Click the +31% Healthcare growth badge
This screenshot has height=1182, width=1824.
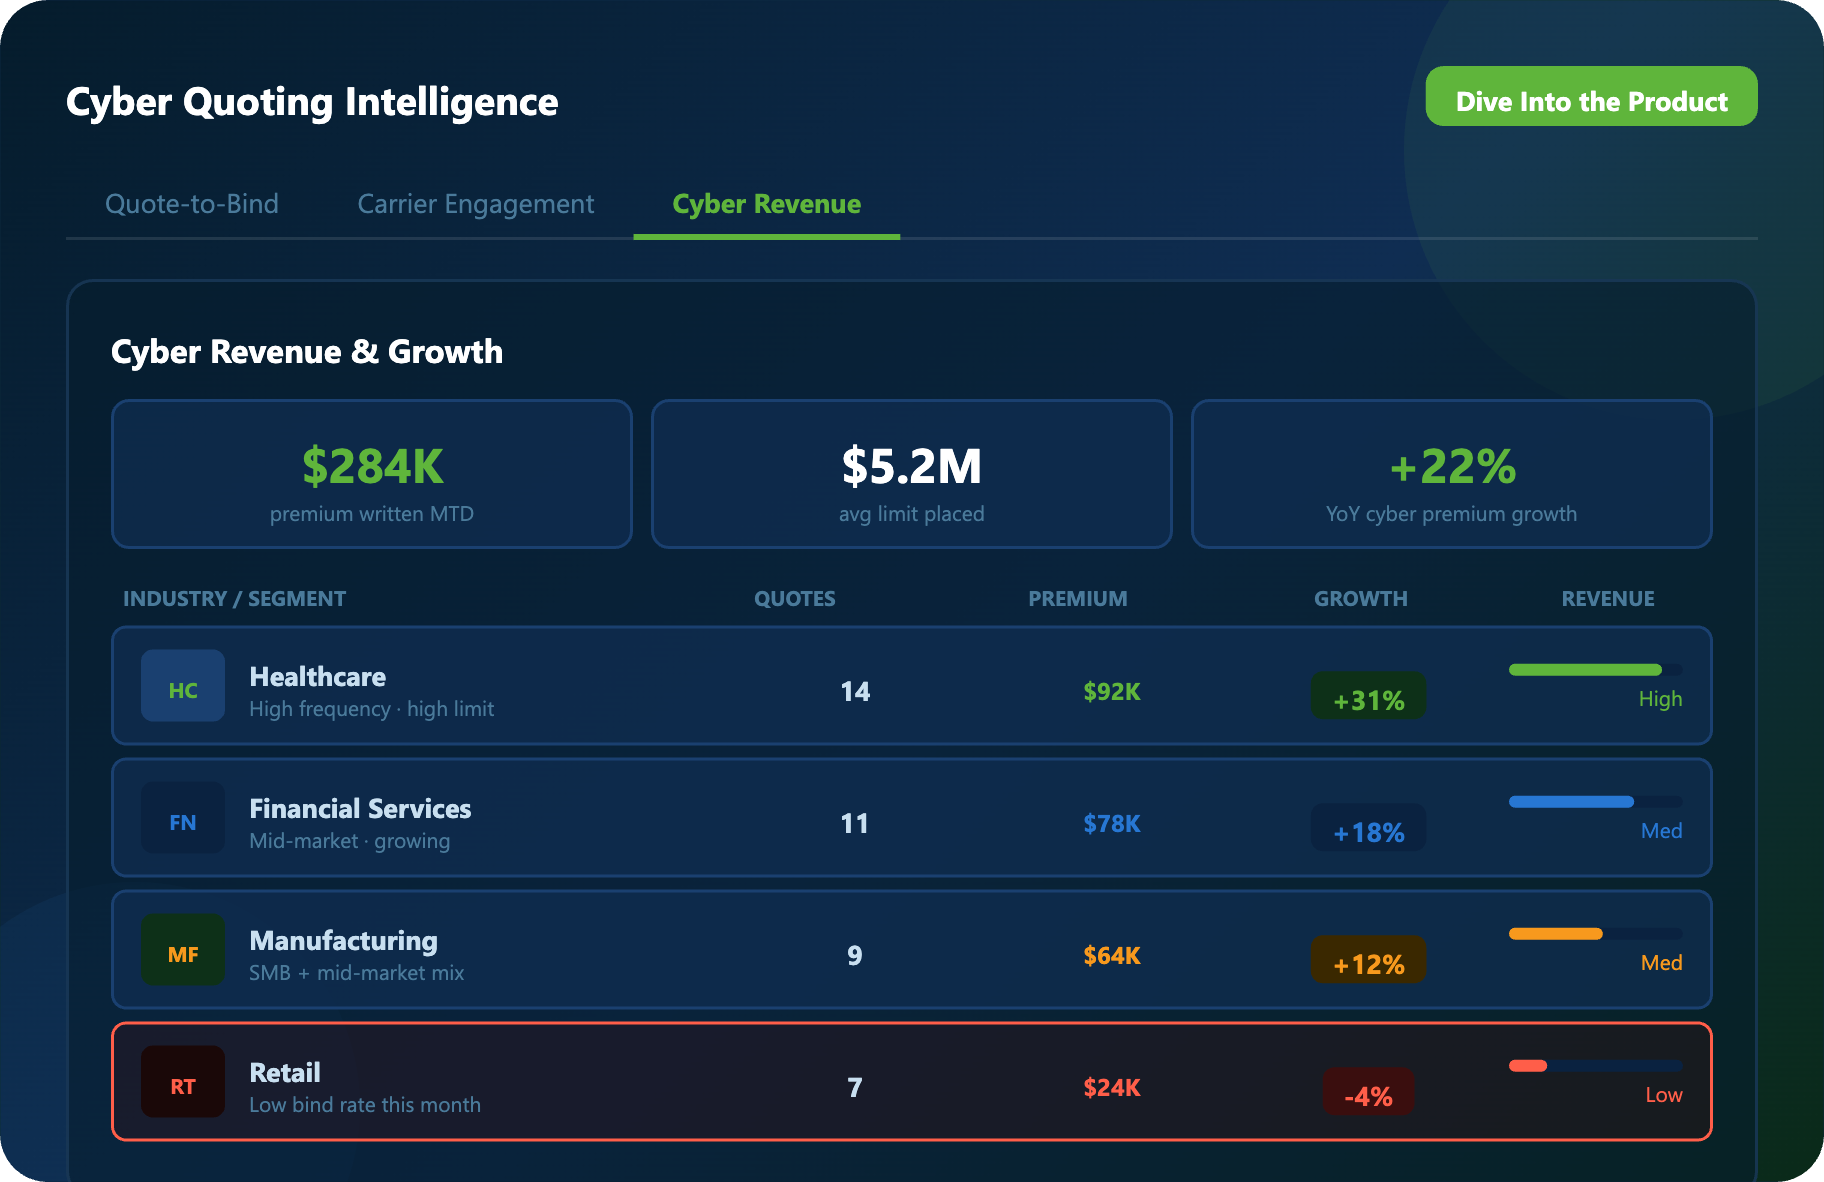click(x=1368, y=699)
